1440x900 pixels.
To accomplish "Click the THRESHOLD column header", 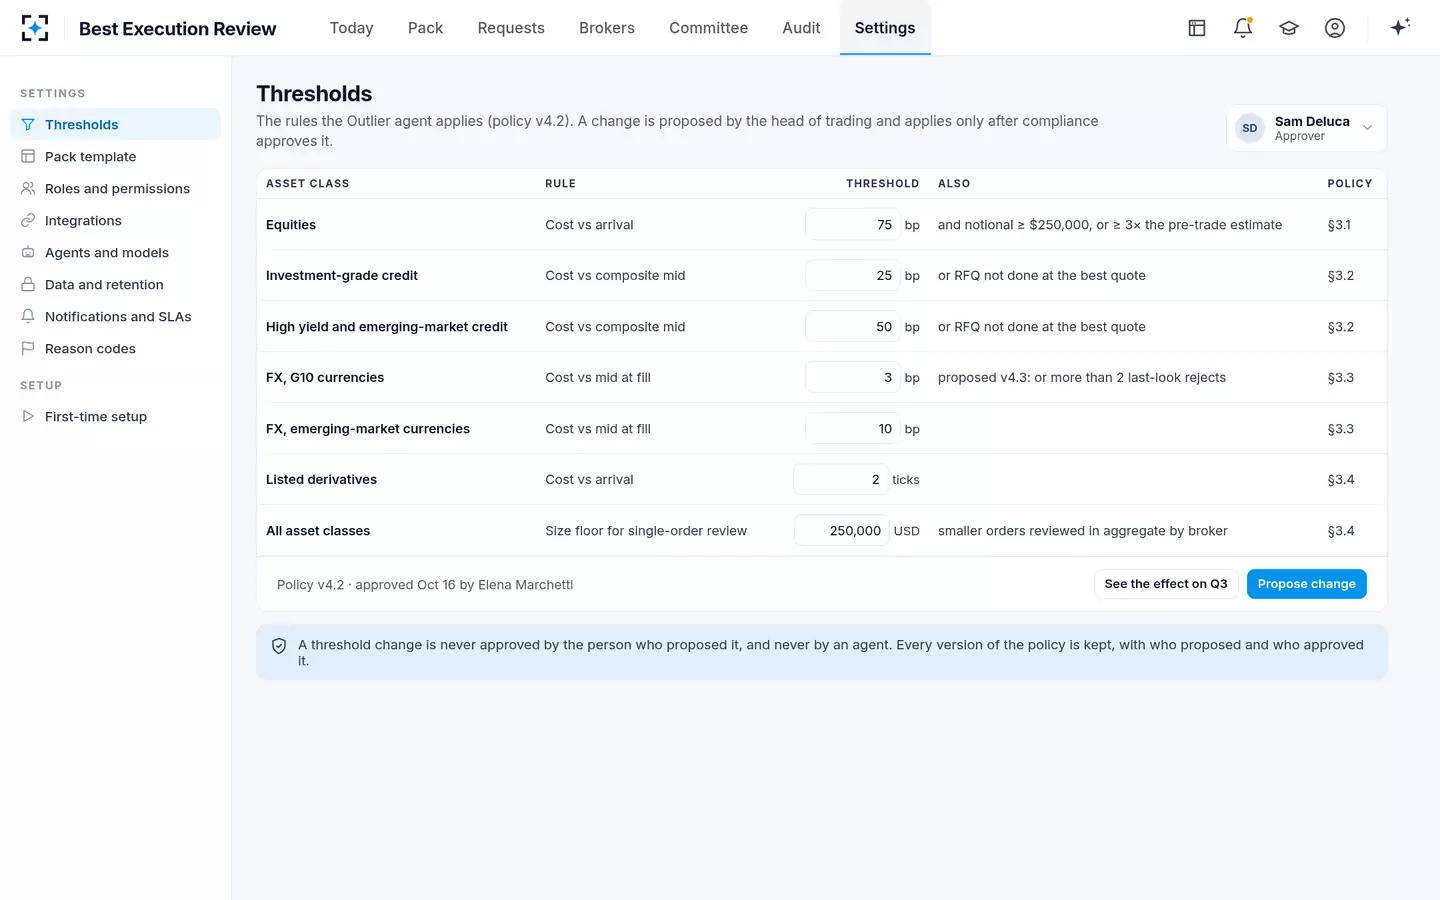I will pos(882,184).
